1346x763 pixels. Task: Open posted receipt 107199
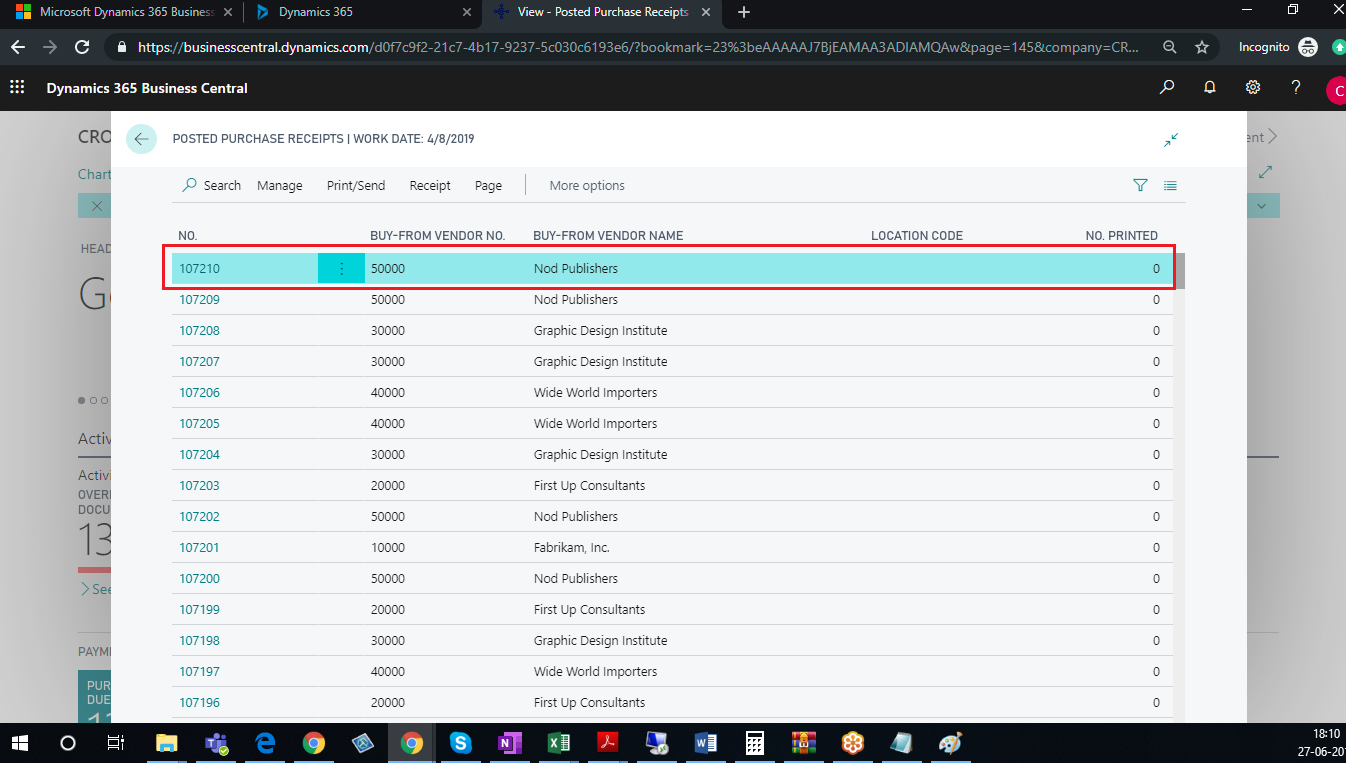click(x=199, y=610)
